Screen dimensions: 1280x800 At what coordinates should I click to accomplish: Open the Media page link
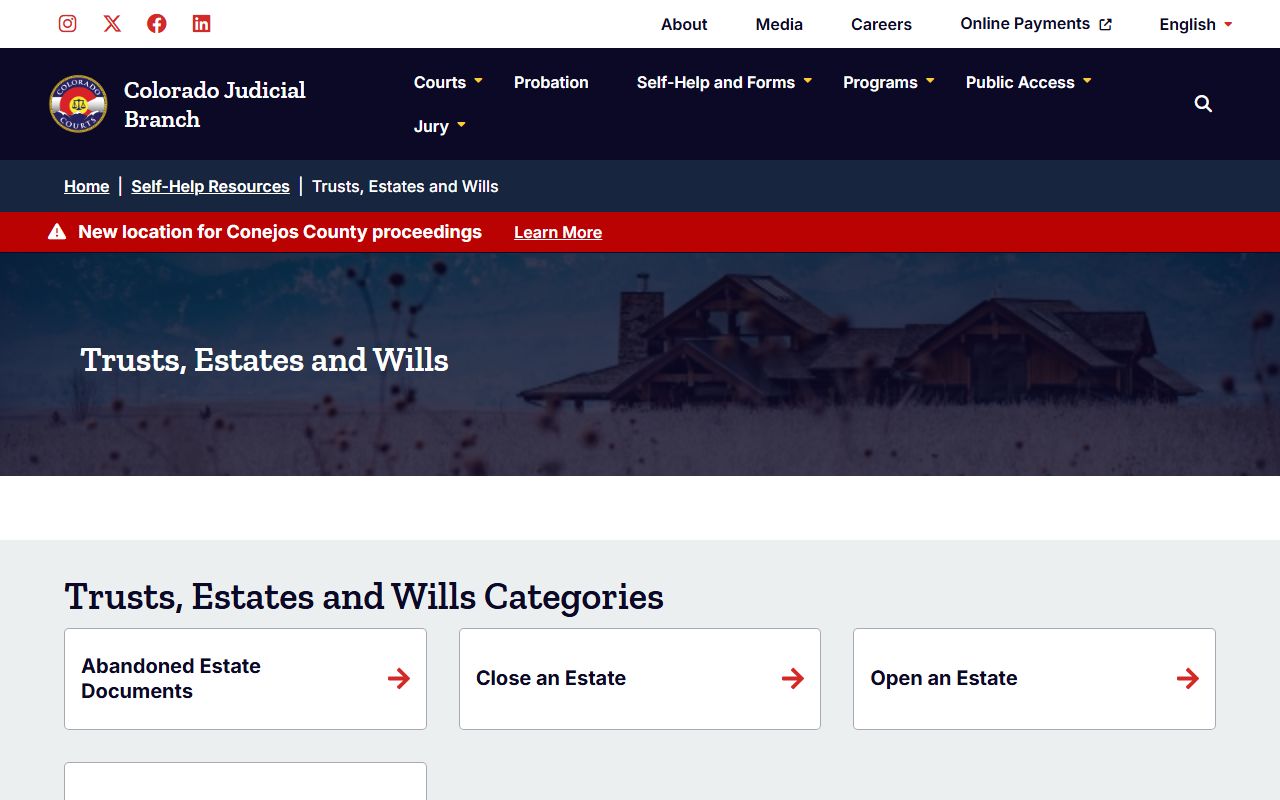tap(779, 24)
